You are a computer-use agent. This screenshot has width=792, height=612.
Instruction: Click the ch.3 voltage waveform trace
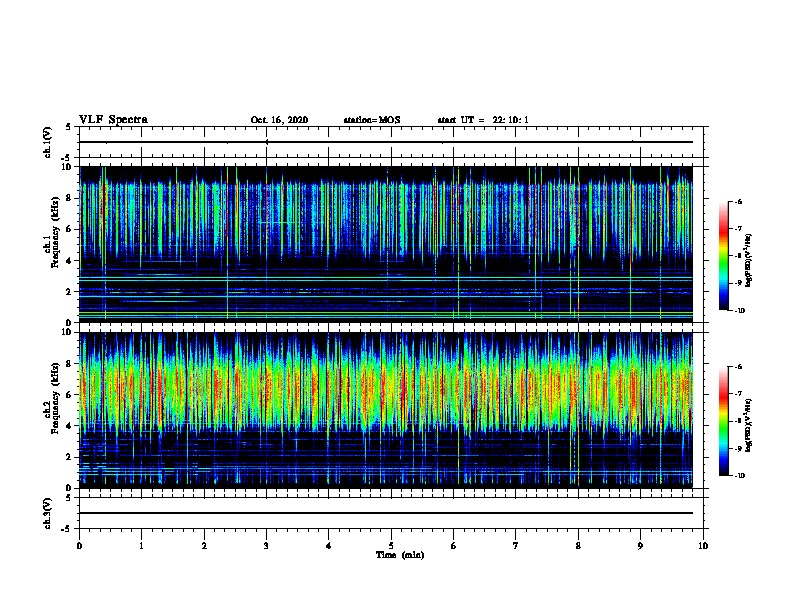click(386, 513)
